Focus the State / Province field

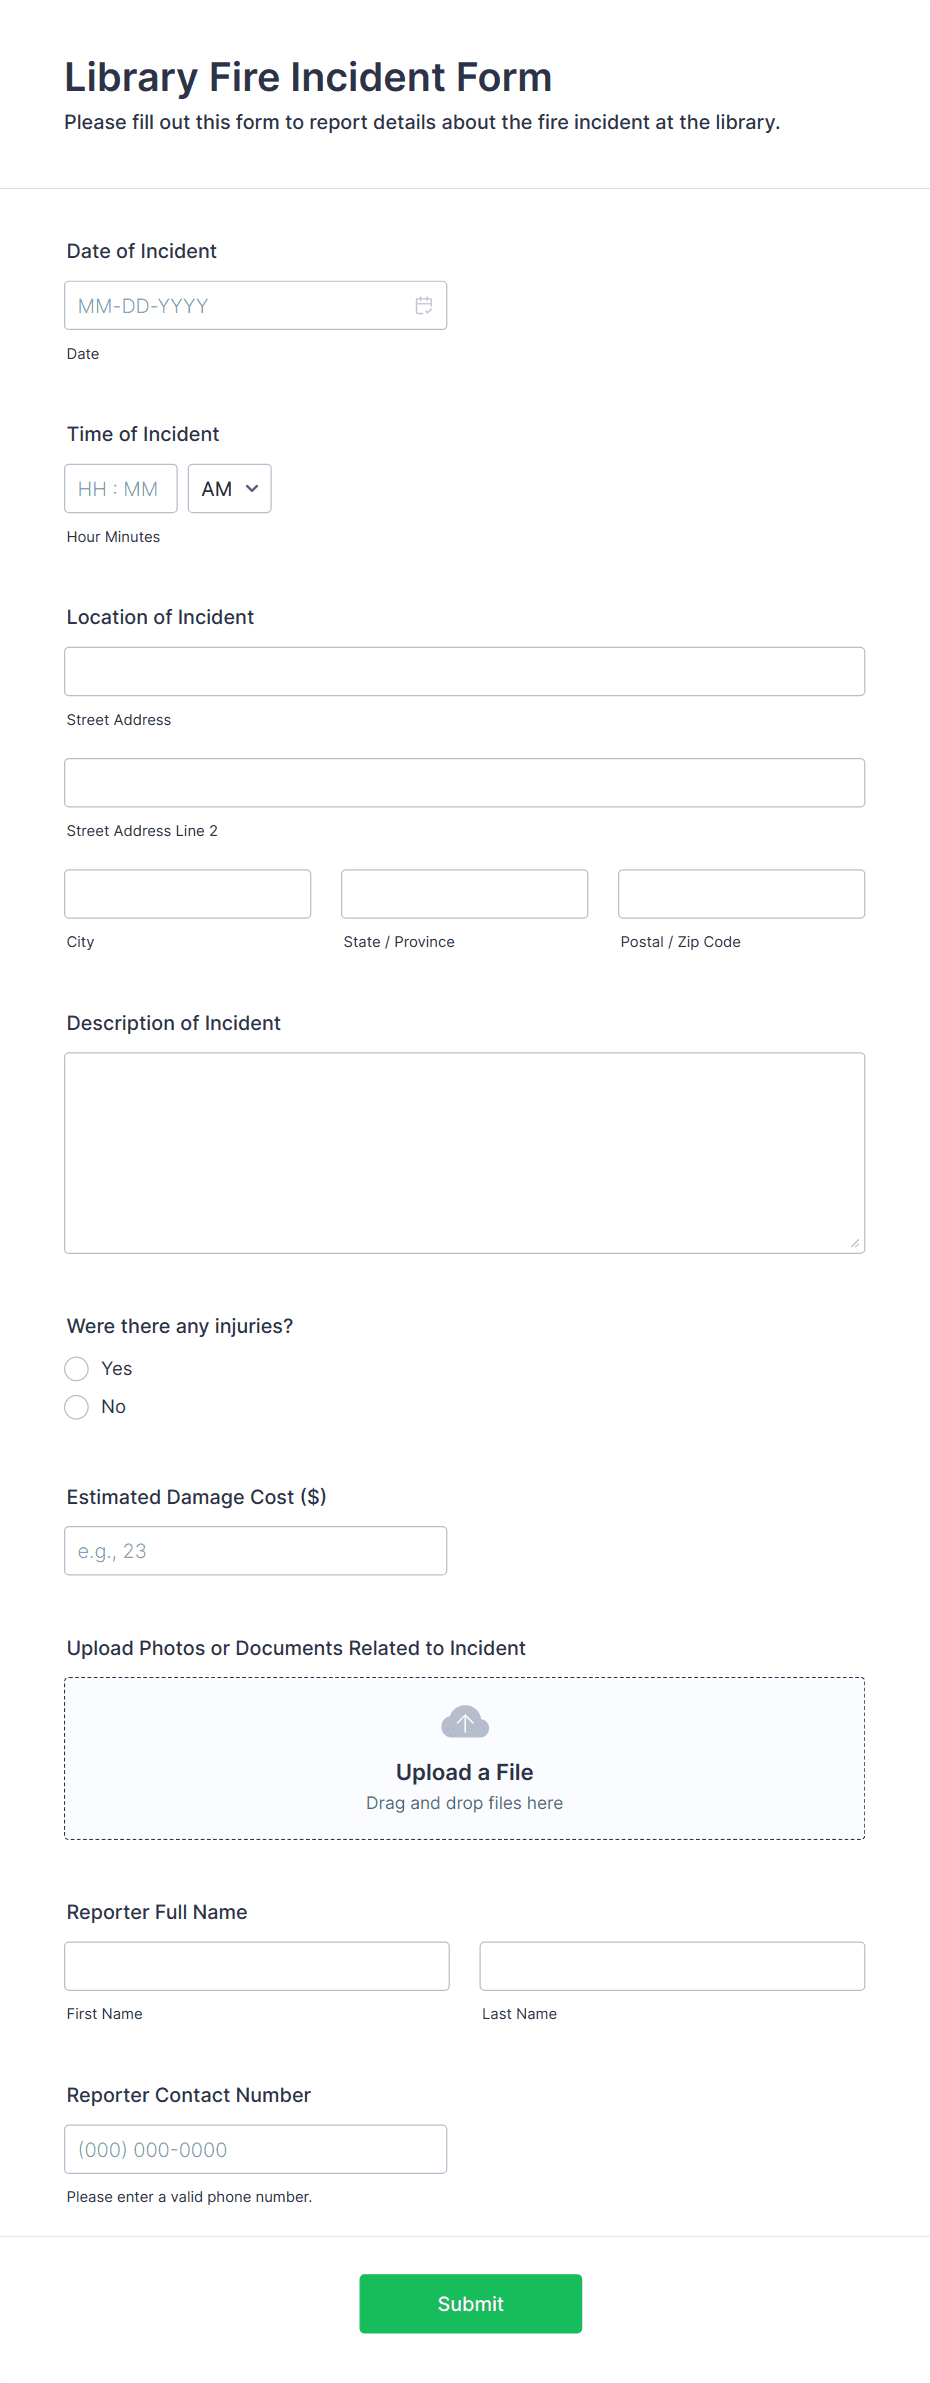pos(465,894)
